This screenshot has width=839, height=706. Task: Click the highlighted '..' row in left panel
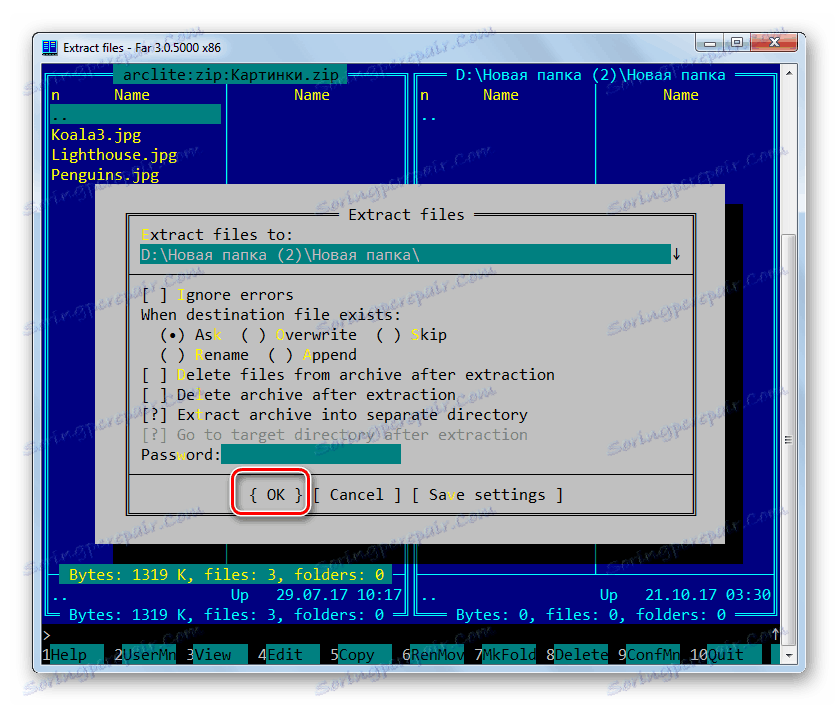click(x=135, y=115)
